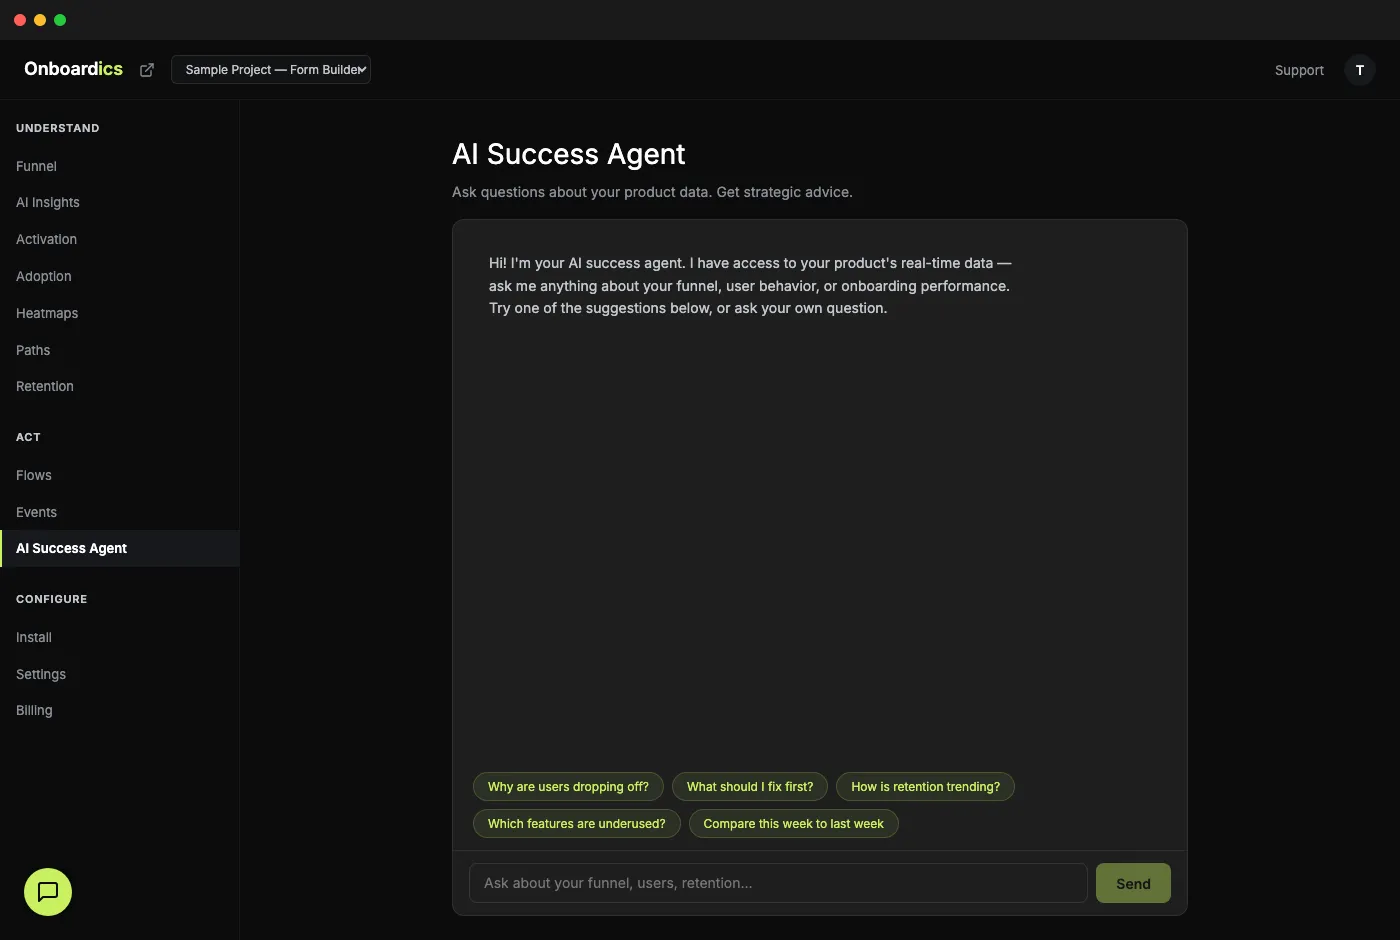Viewport: 1400px width, 940px height.
Task: Select the 'Why are users dropping off?' suggestion
Action: [567, 787]
